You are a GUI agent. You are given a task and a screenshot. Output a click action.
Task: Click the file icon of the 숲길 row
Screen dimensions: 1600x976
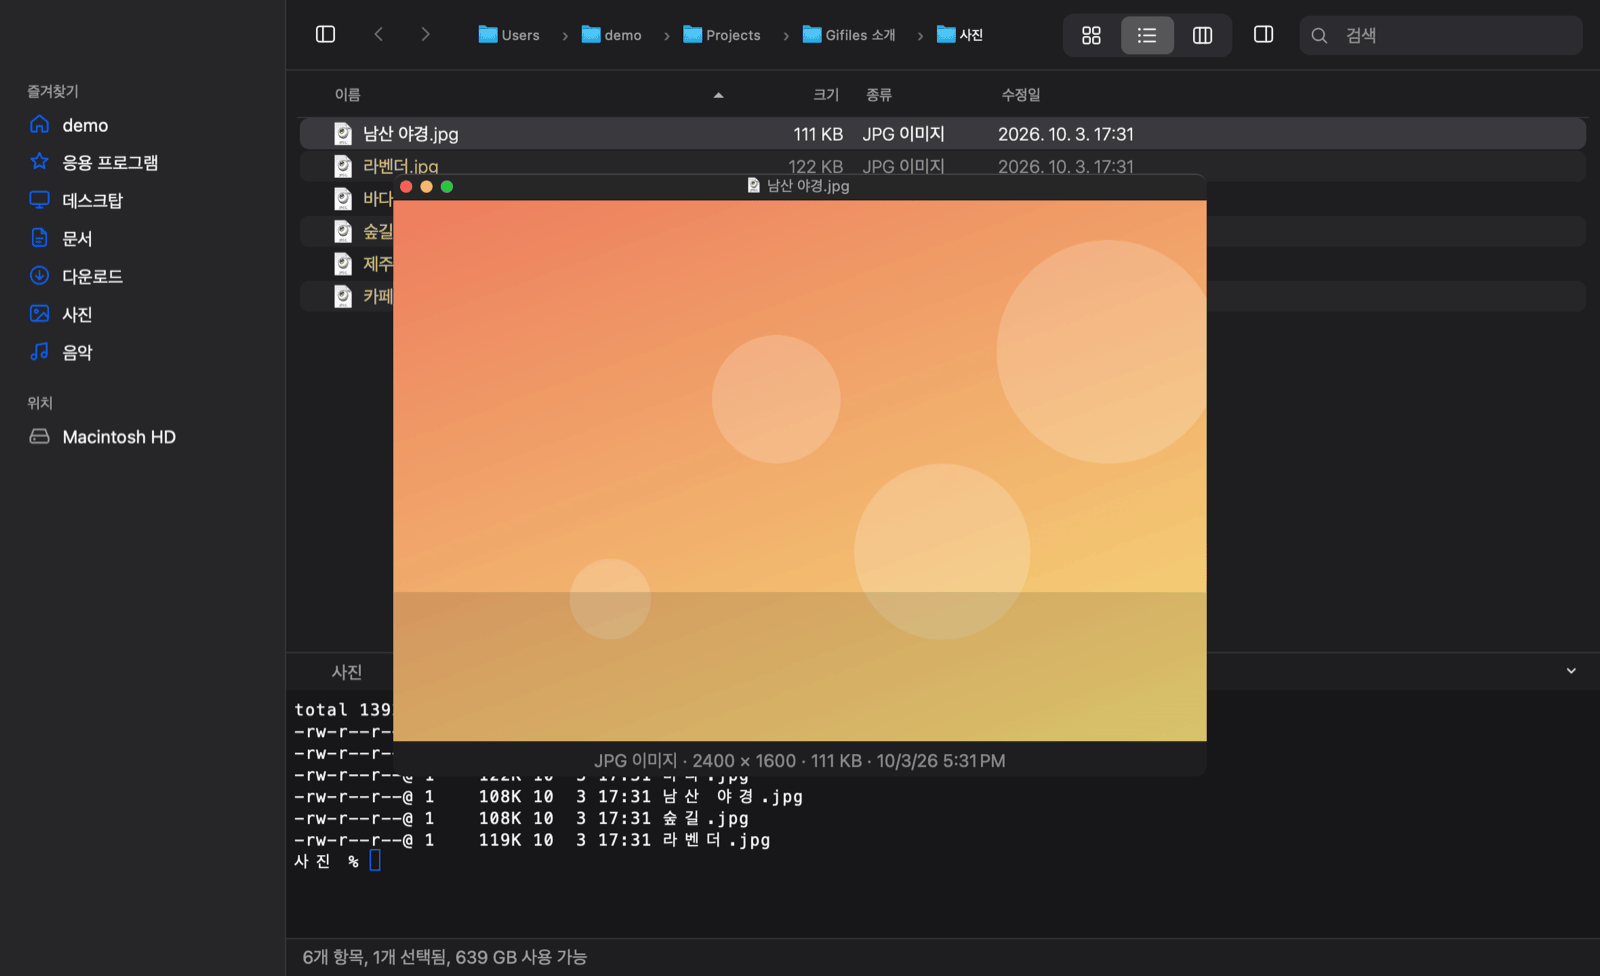point(343,232)
